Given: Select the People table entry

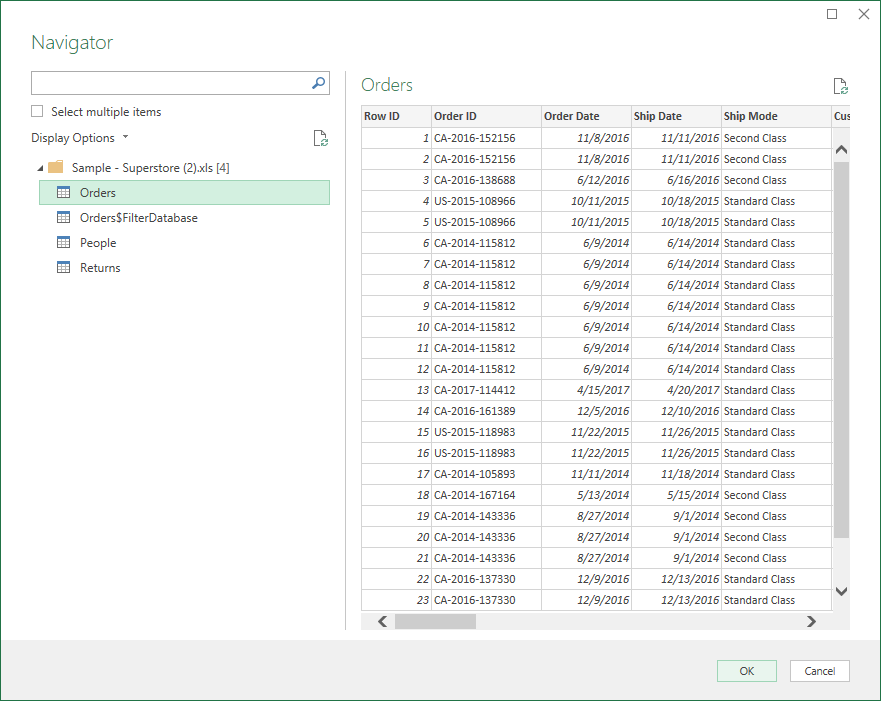Looking at the screenshot, I should point(100,242).
